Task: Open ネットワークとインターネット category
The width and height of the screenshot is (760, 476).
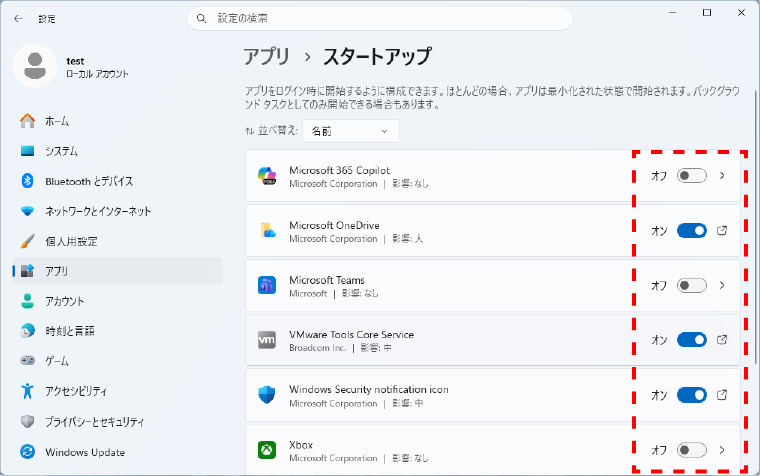Action: tap(117, 211)
